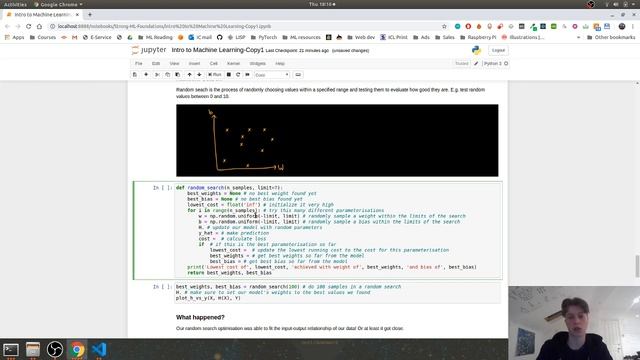Open the Terminal from the dock
The height and width of the screenshot is (360, 640).
pyautogui.click(x=11, y=350)
